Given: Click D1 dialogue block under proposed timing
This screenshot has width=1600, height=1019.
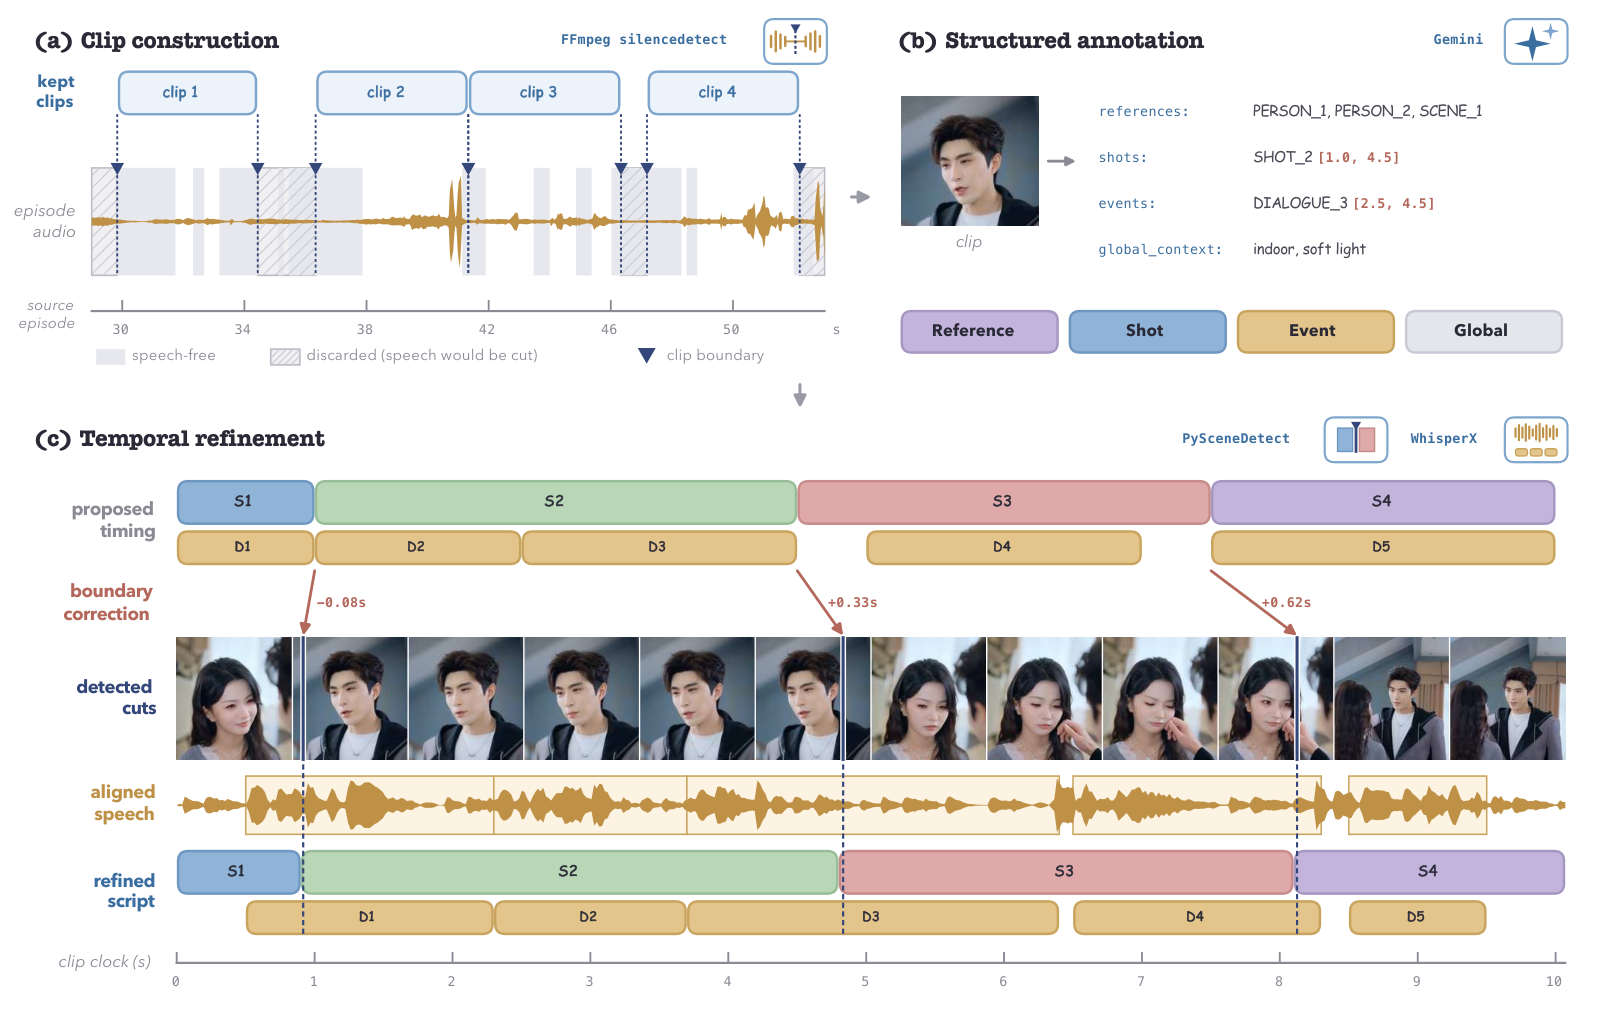Looking at the screenshot, I should 245,548.
